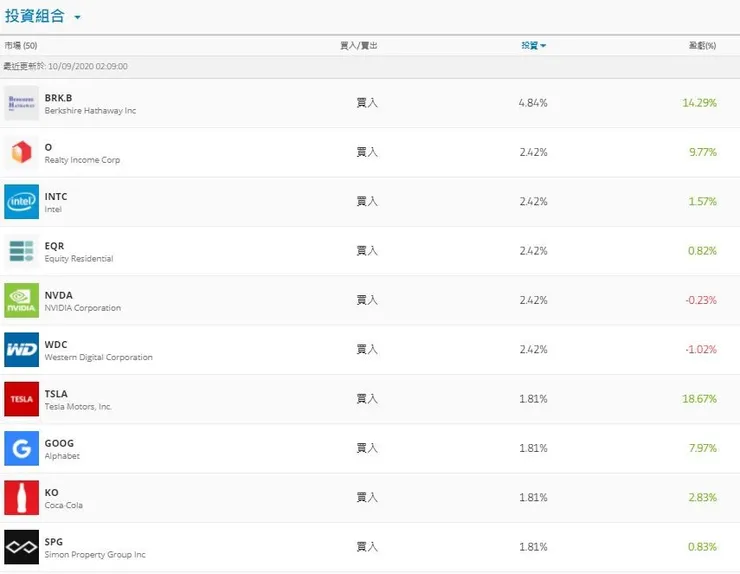Image resolution: width=740 pixels, height=574 pixels.
Task: Open the Intel logo icon
Action: pyautogui.click(x=21, y=202)
